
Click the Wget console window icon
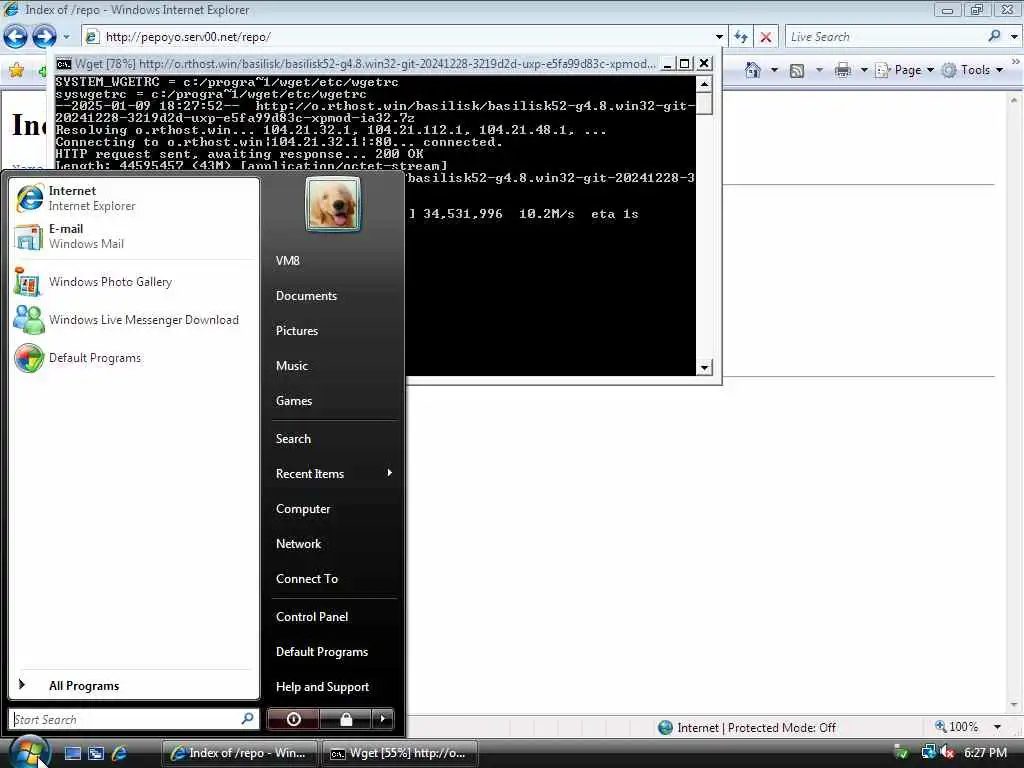(63, 63)
